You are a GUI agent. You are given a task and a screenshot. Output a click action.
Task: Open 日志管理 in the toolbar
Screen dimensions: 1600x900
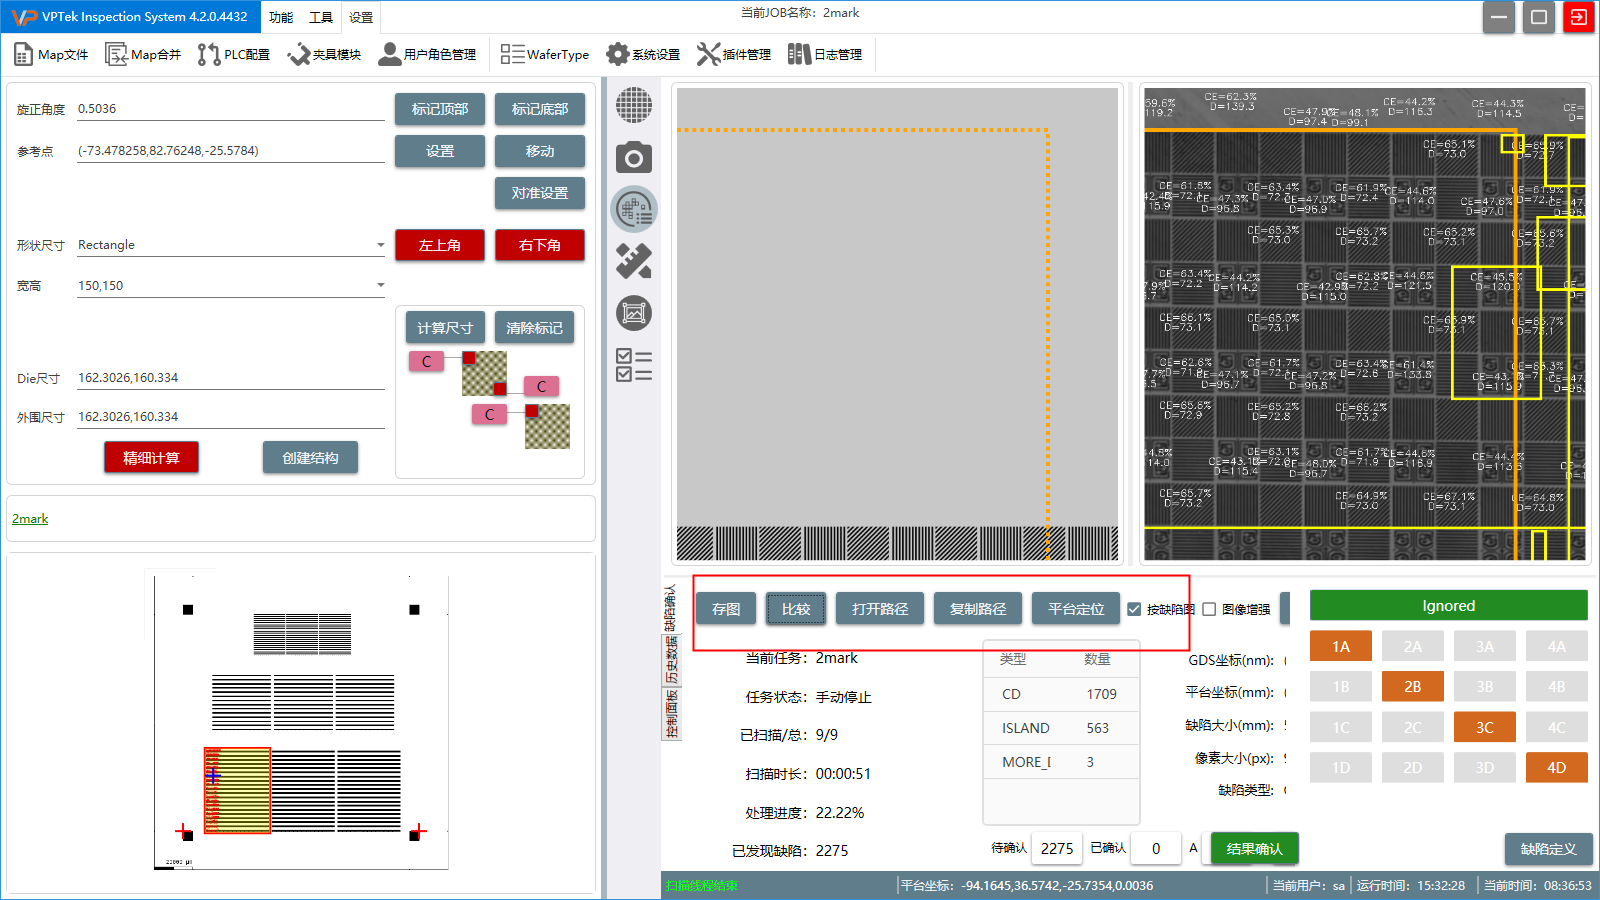click(825, 54)
